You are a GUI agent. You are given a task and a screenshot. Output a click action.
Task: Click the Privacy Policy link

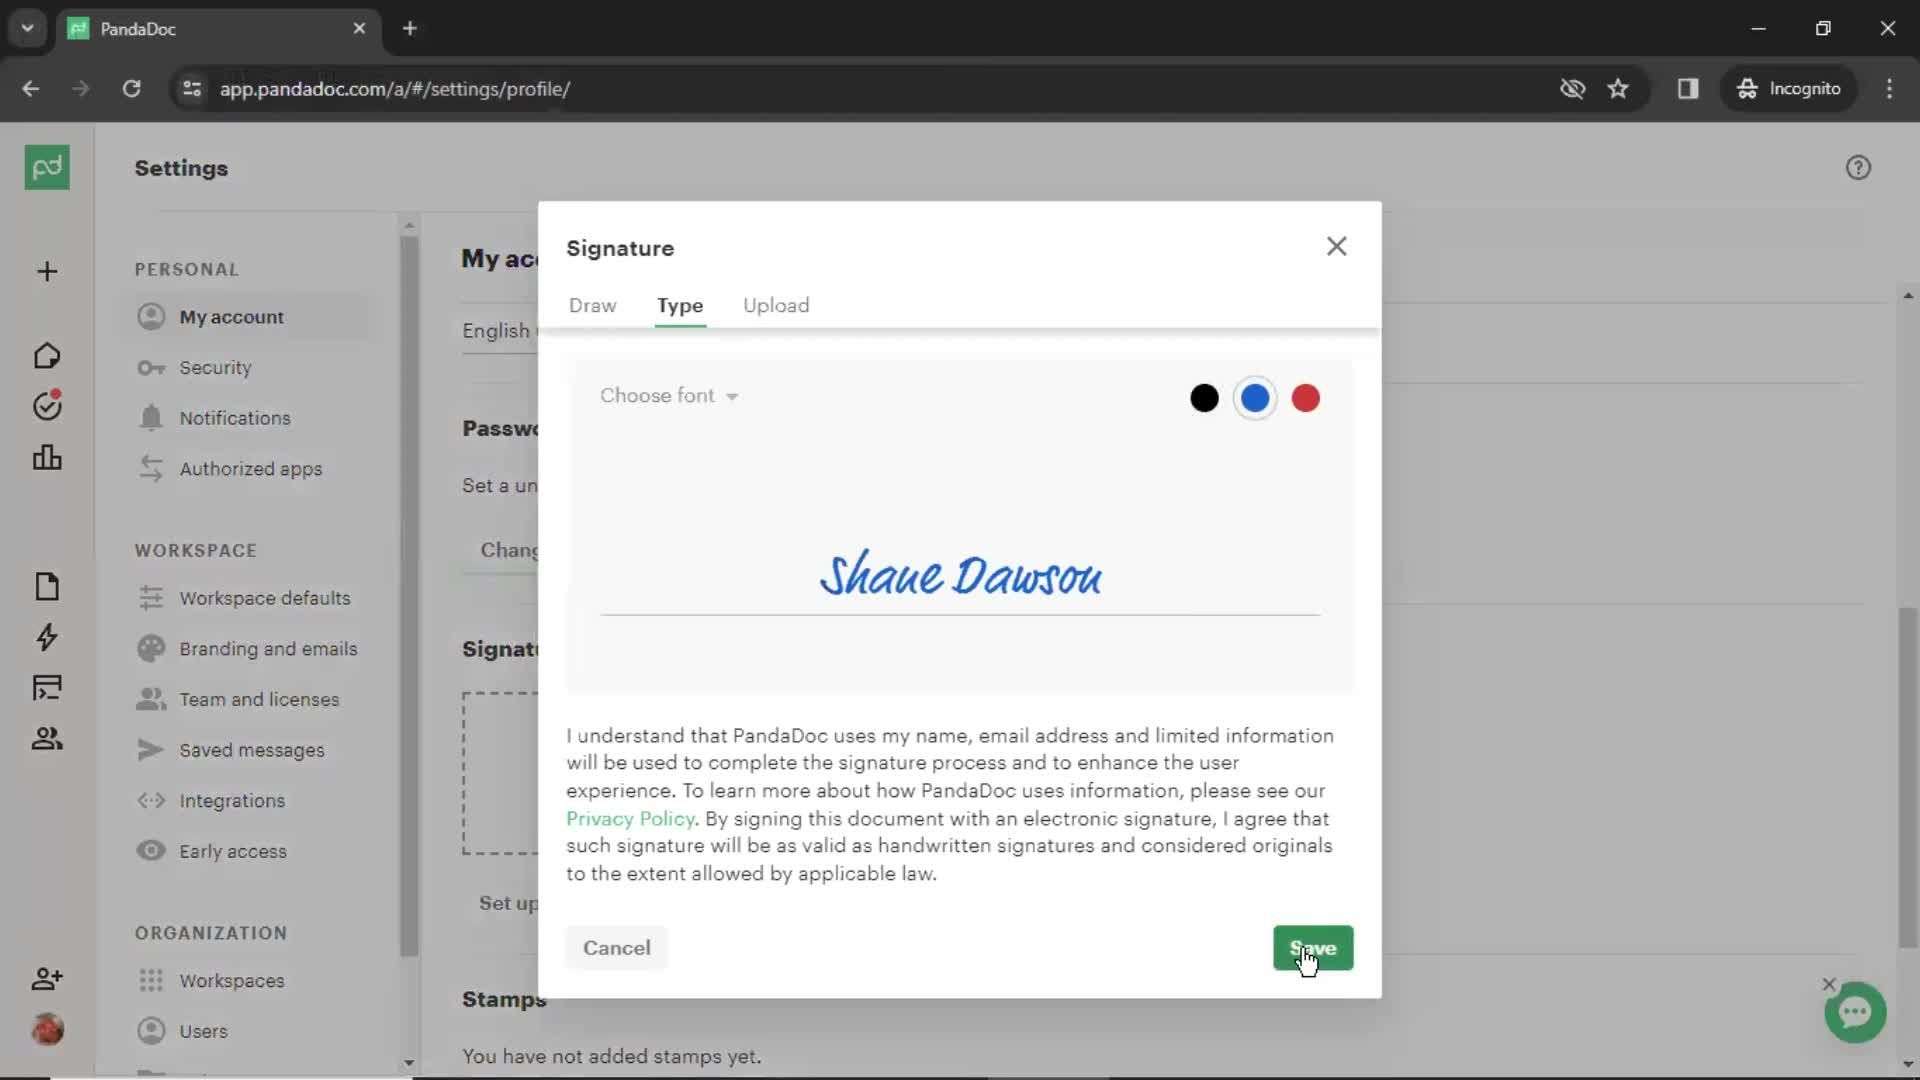632,818
